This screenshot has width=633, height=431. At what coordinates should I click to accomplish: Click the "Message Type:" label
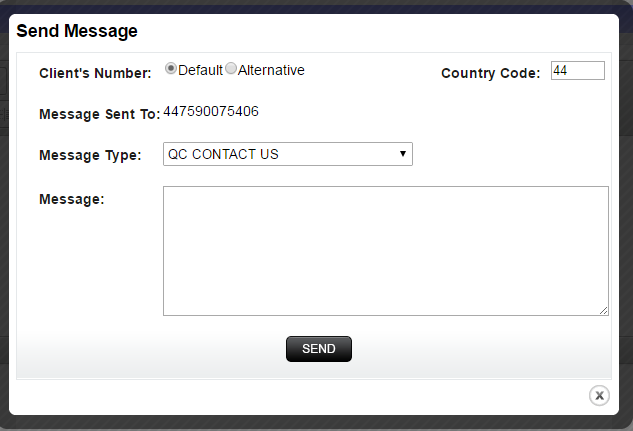(90, 155)
